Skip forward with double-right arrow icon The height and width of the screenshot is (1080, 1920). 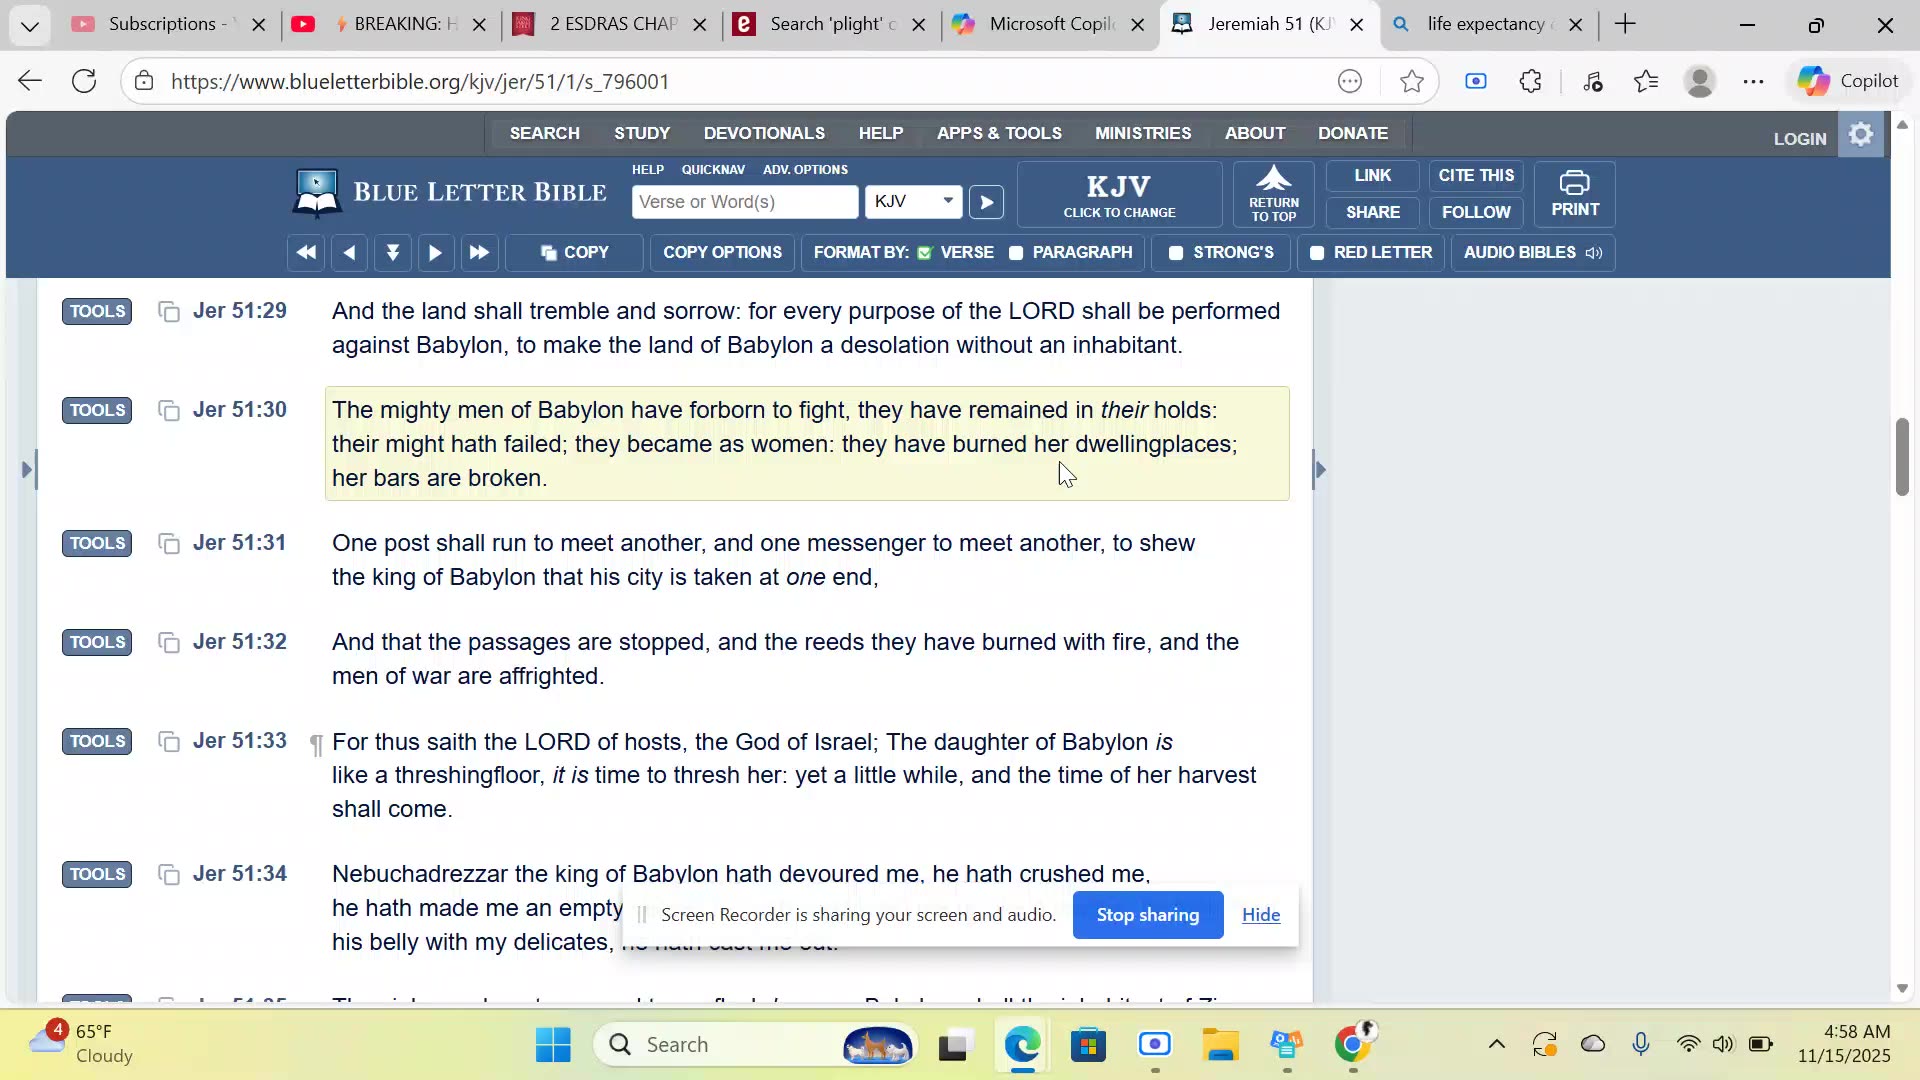click(479, 253)
